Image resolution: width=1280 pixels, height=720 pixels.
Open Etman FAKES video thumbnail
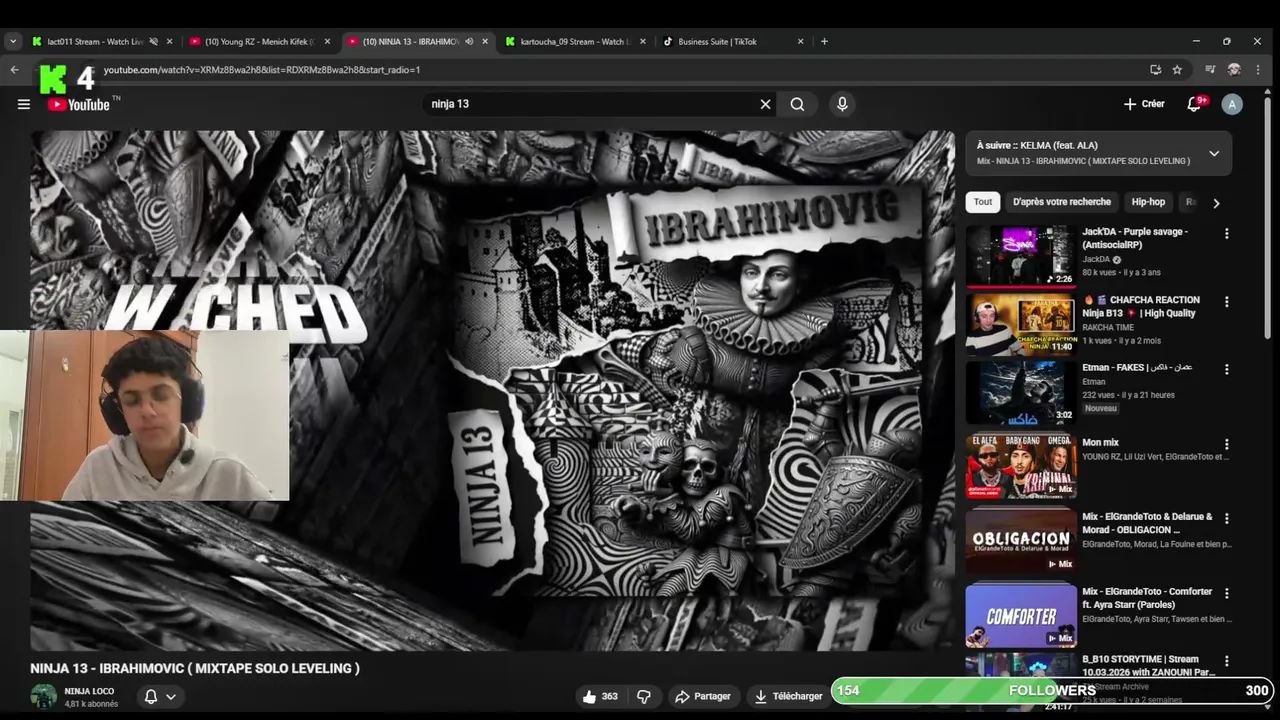point(1021,392)
